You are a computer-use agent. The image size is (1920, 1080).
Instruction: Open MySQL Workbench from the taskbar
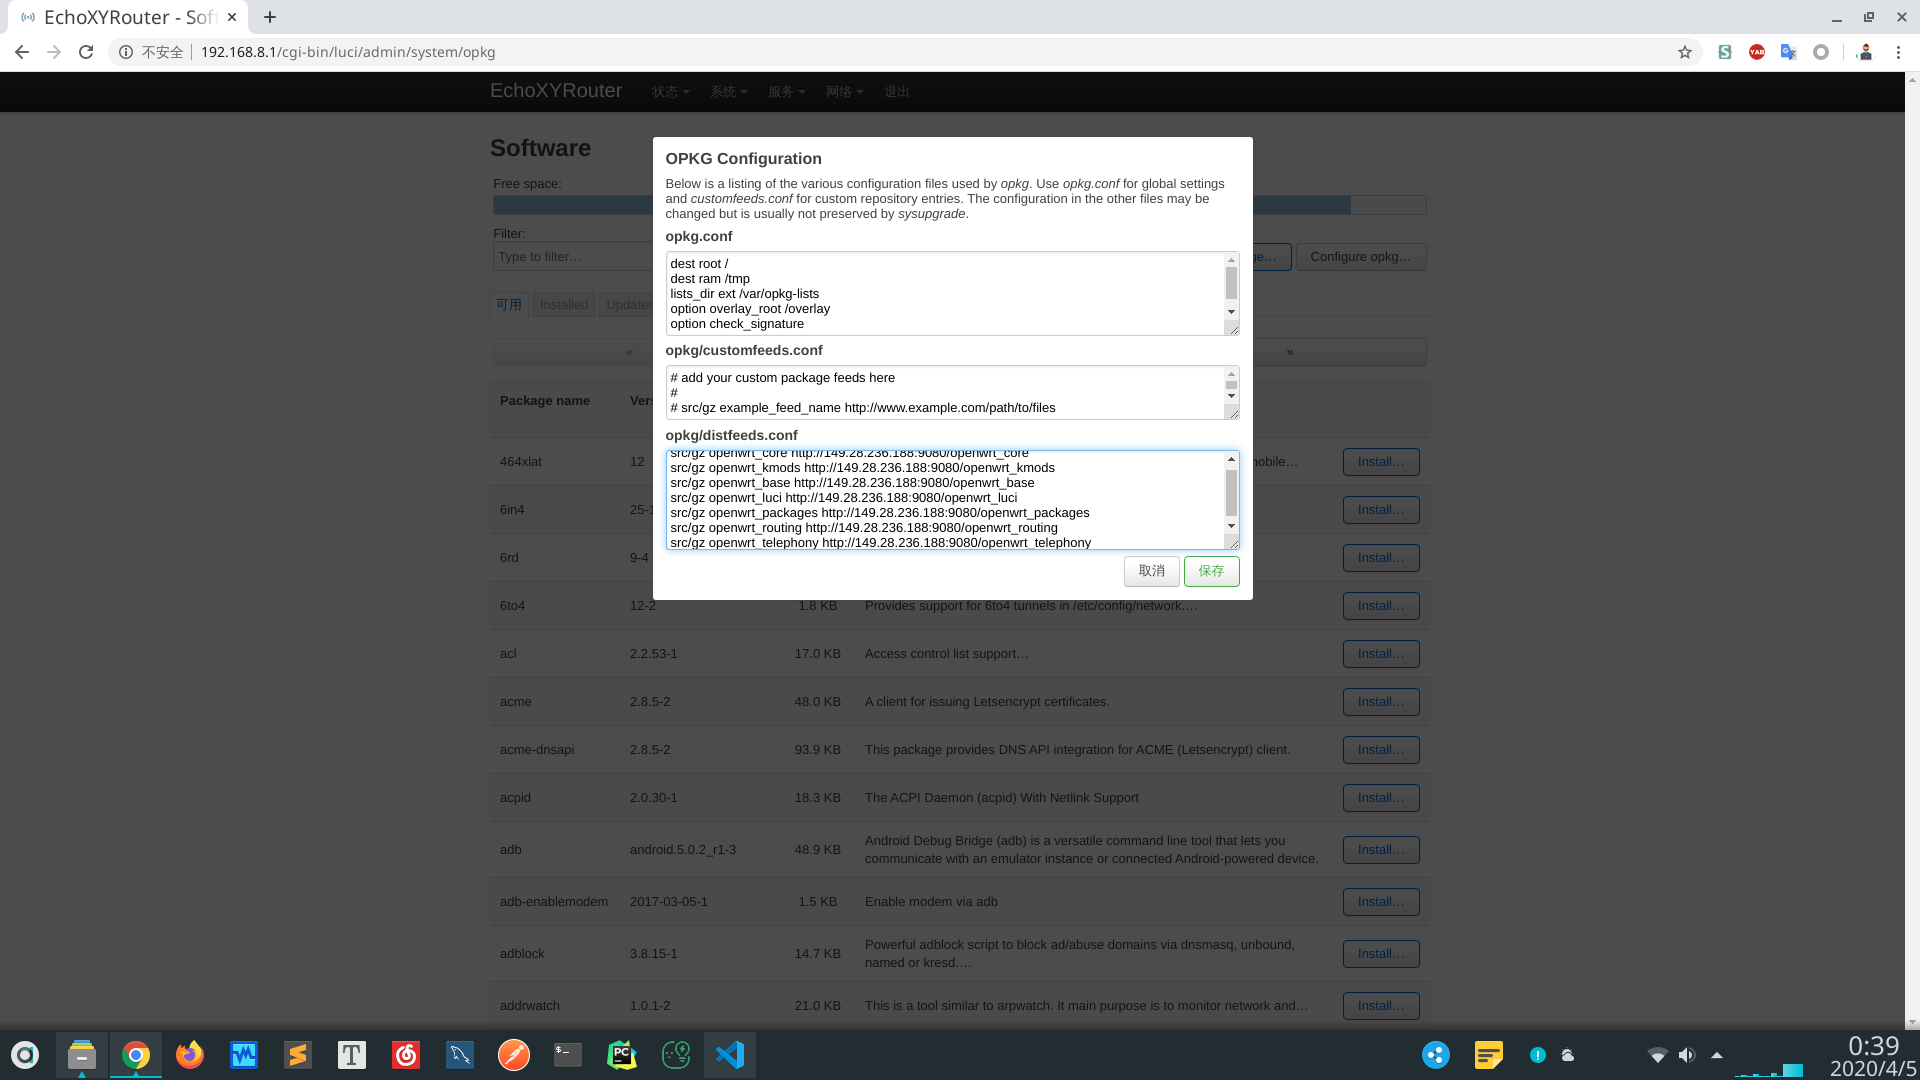[x=460, y=1055]
